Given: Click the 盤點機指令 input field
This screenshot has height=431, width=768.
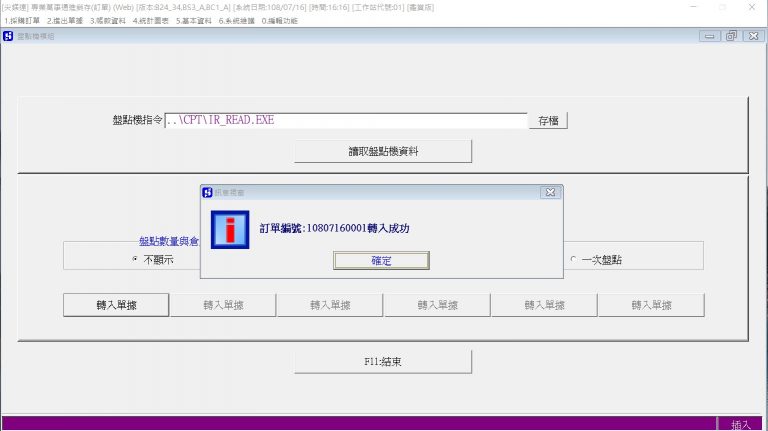Looking at the screenshot, I should pyautogui.click(x=346, y=120).
